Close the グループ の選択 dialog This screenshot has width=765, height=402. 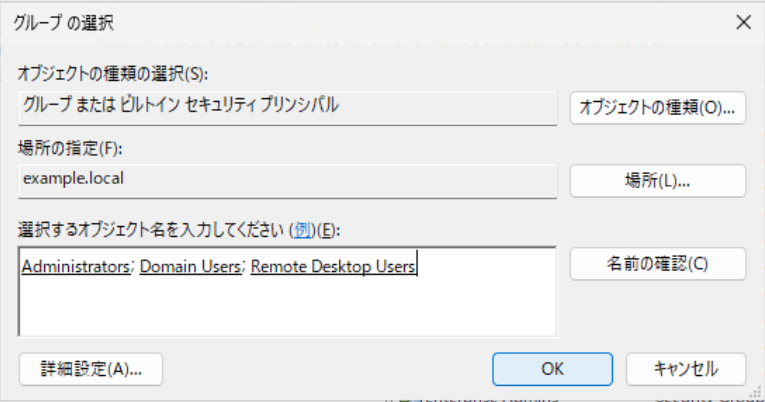[x=742, y=20]
